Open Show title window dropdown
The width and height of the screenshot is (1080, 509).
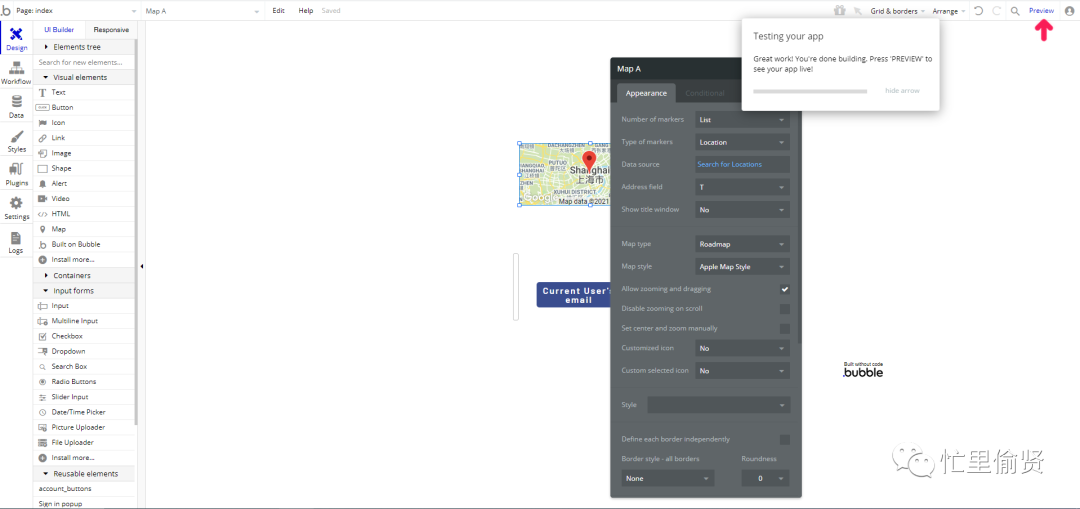pyautogui.click(x=742, y=209)
